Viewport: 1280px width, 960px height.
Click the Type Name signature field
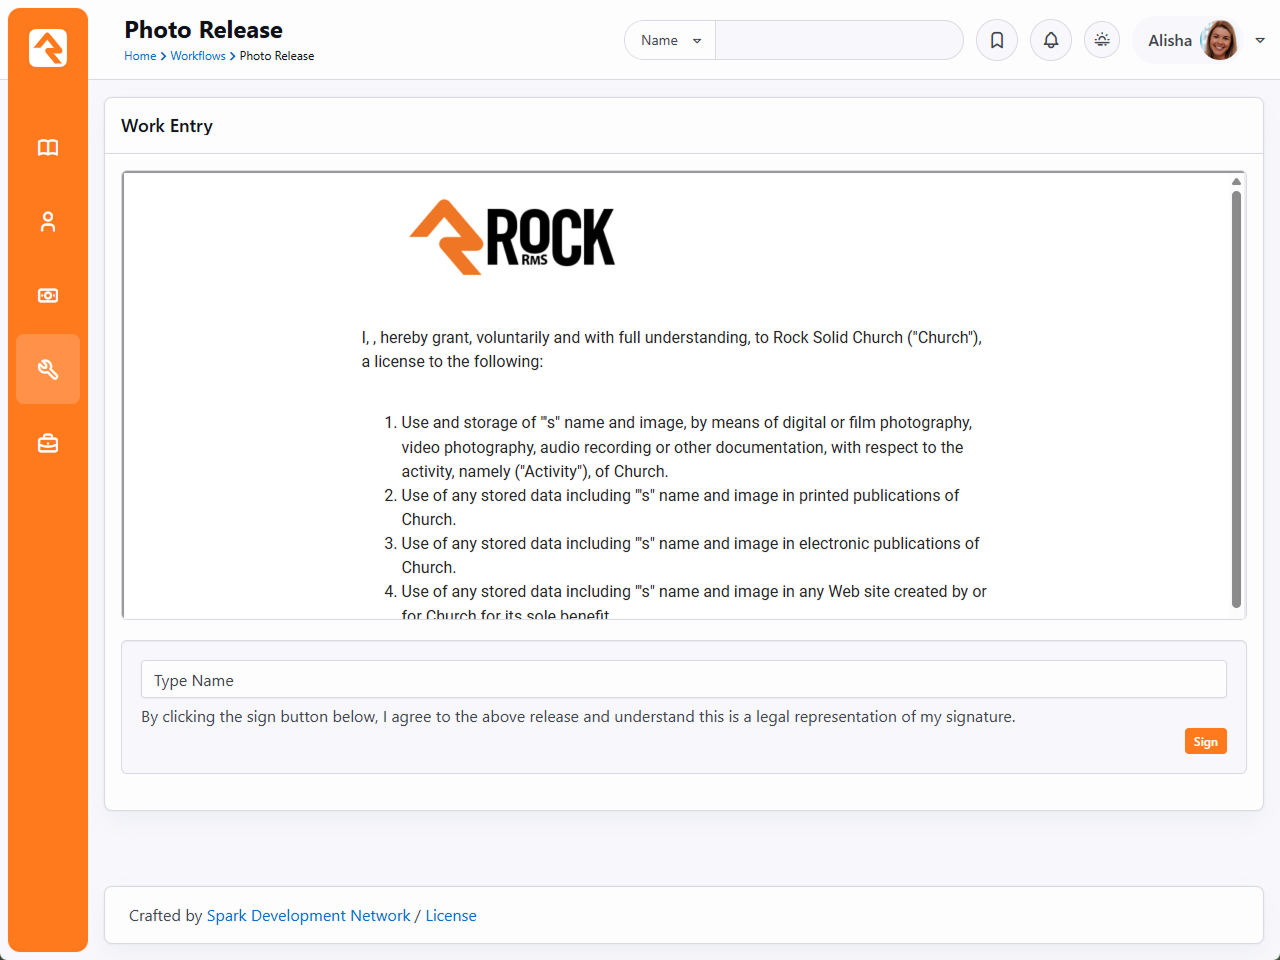tap(683, 680)
